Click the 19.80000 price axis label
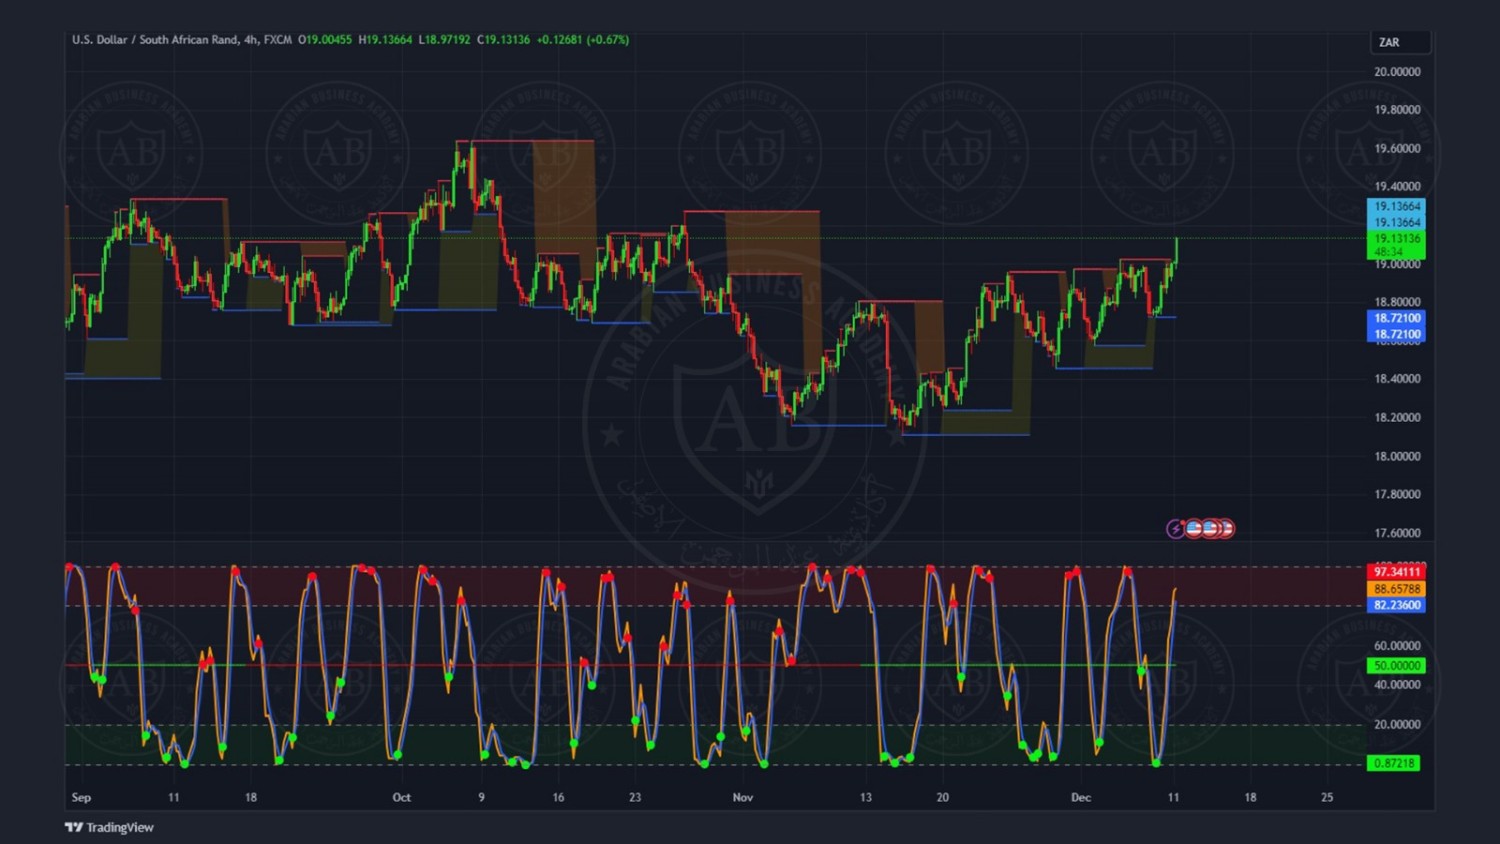The height and width of the screenshot is (844, 1500). pyautogui.click(x=1397, y=110)
